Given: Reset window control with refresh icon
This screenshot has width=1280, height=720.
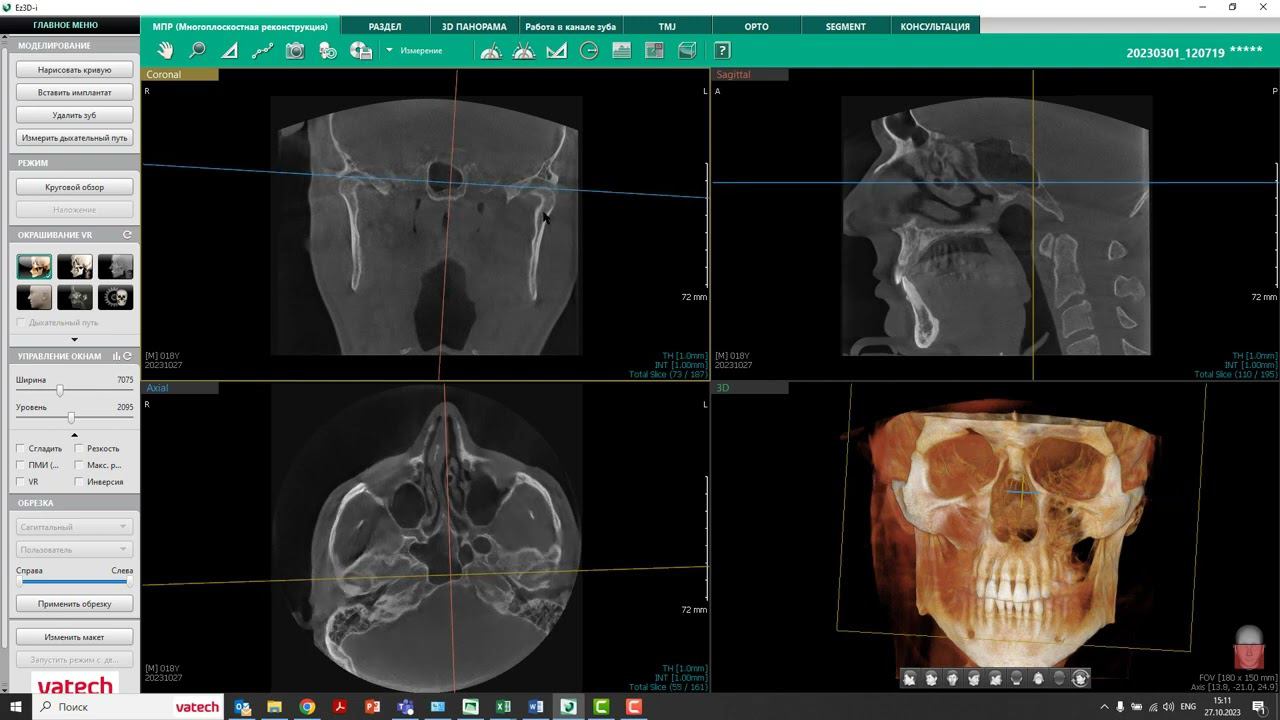Looking at the screenshot, I should click(x=127, y=356).
